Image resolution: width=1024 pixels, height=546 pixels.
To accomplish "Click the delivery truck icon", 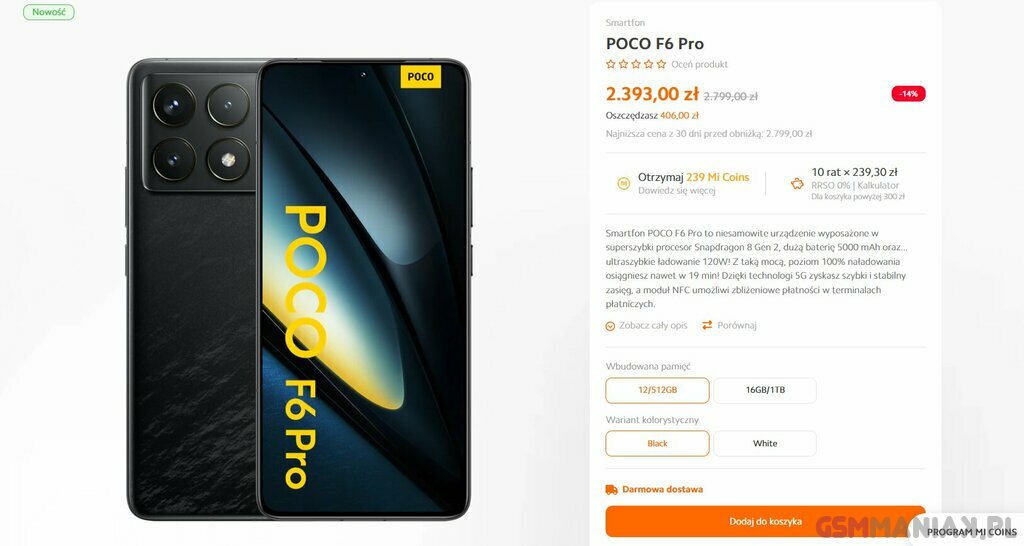I will [x=611, y=489].
